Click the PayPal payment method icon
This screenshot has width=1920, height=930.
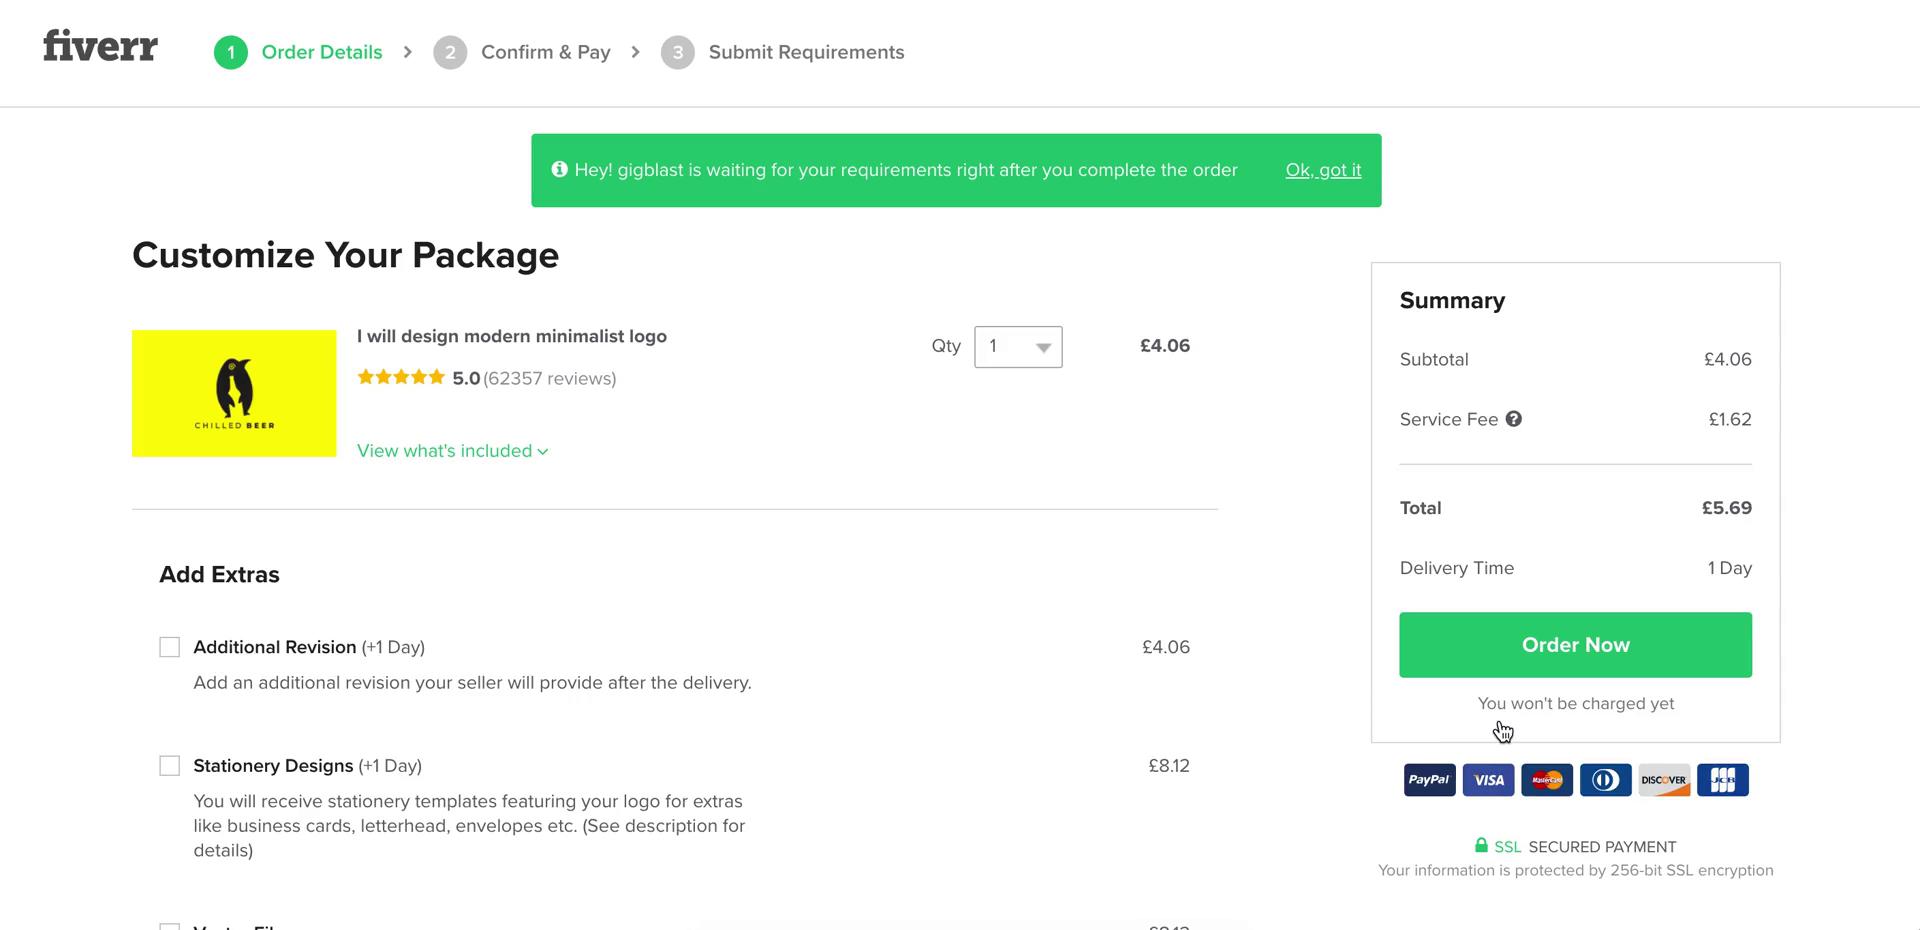[1429, 780]
